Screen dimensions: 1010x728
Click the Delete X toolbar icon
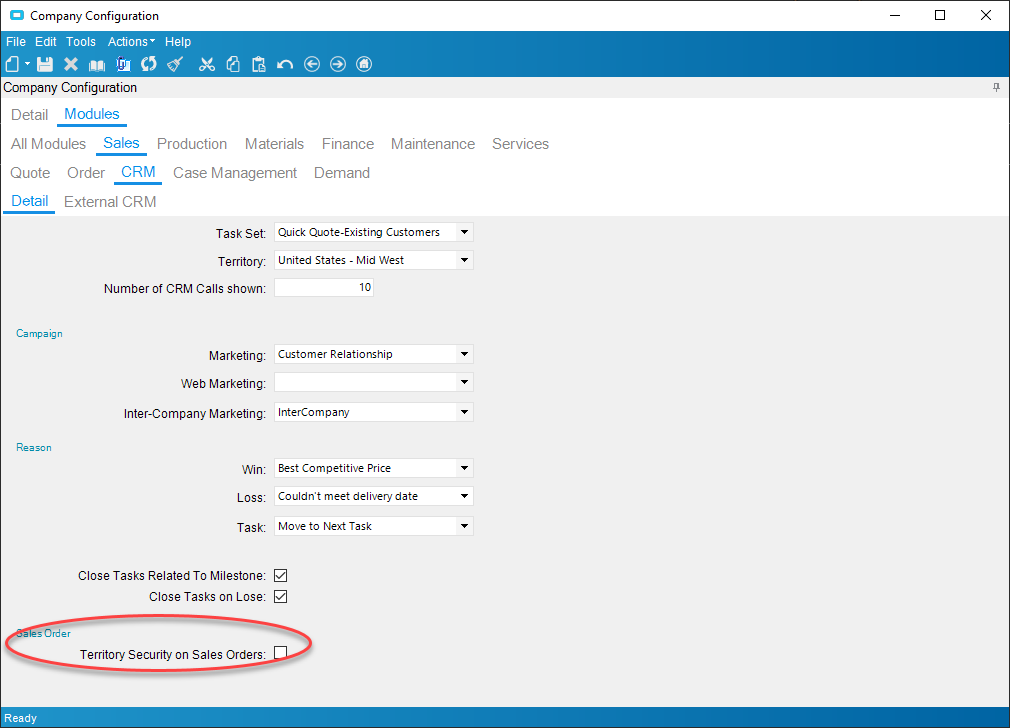coord(71,64)
